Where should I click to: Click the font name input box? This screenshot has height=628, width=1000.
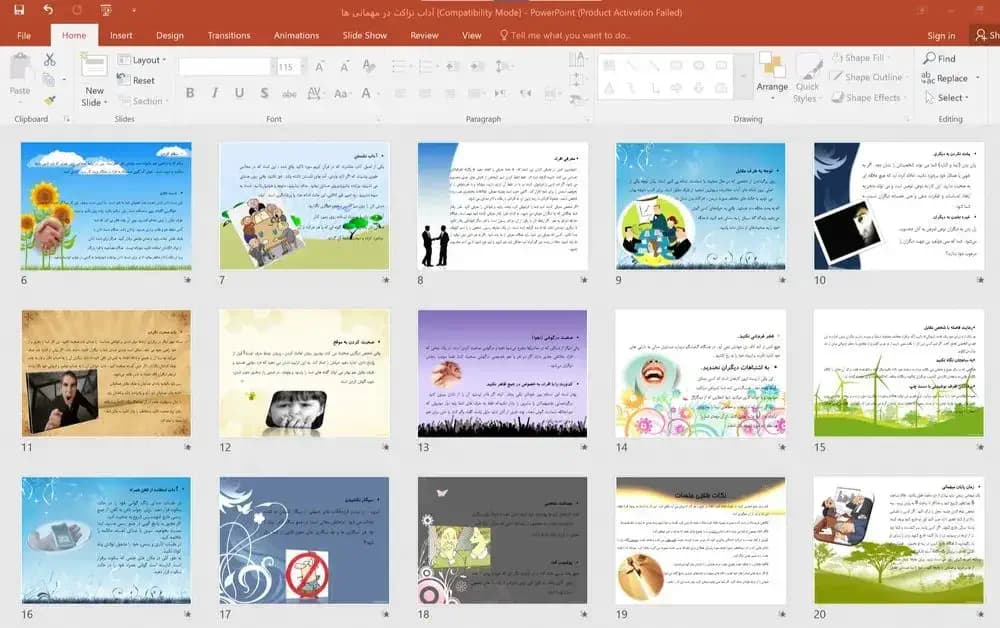(x=224, y=66)
